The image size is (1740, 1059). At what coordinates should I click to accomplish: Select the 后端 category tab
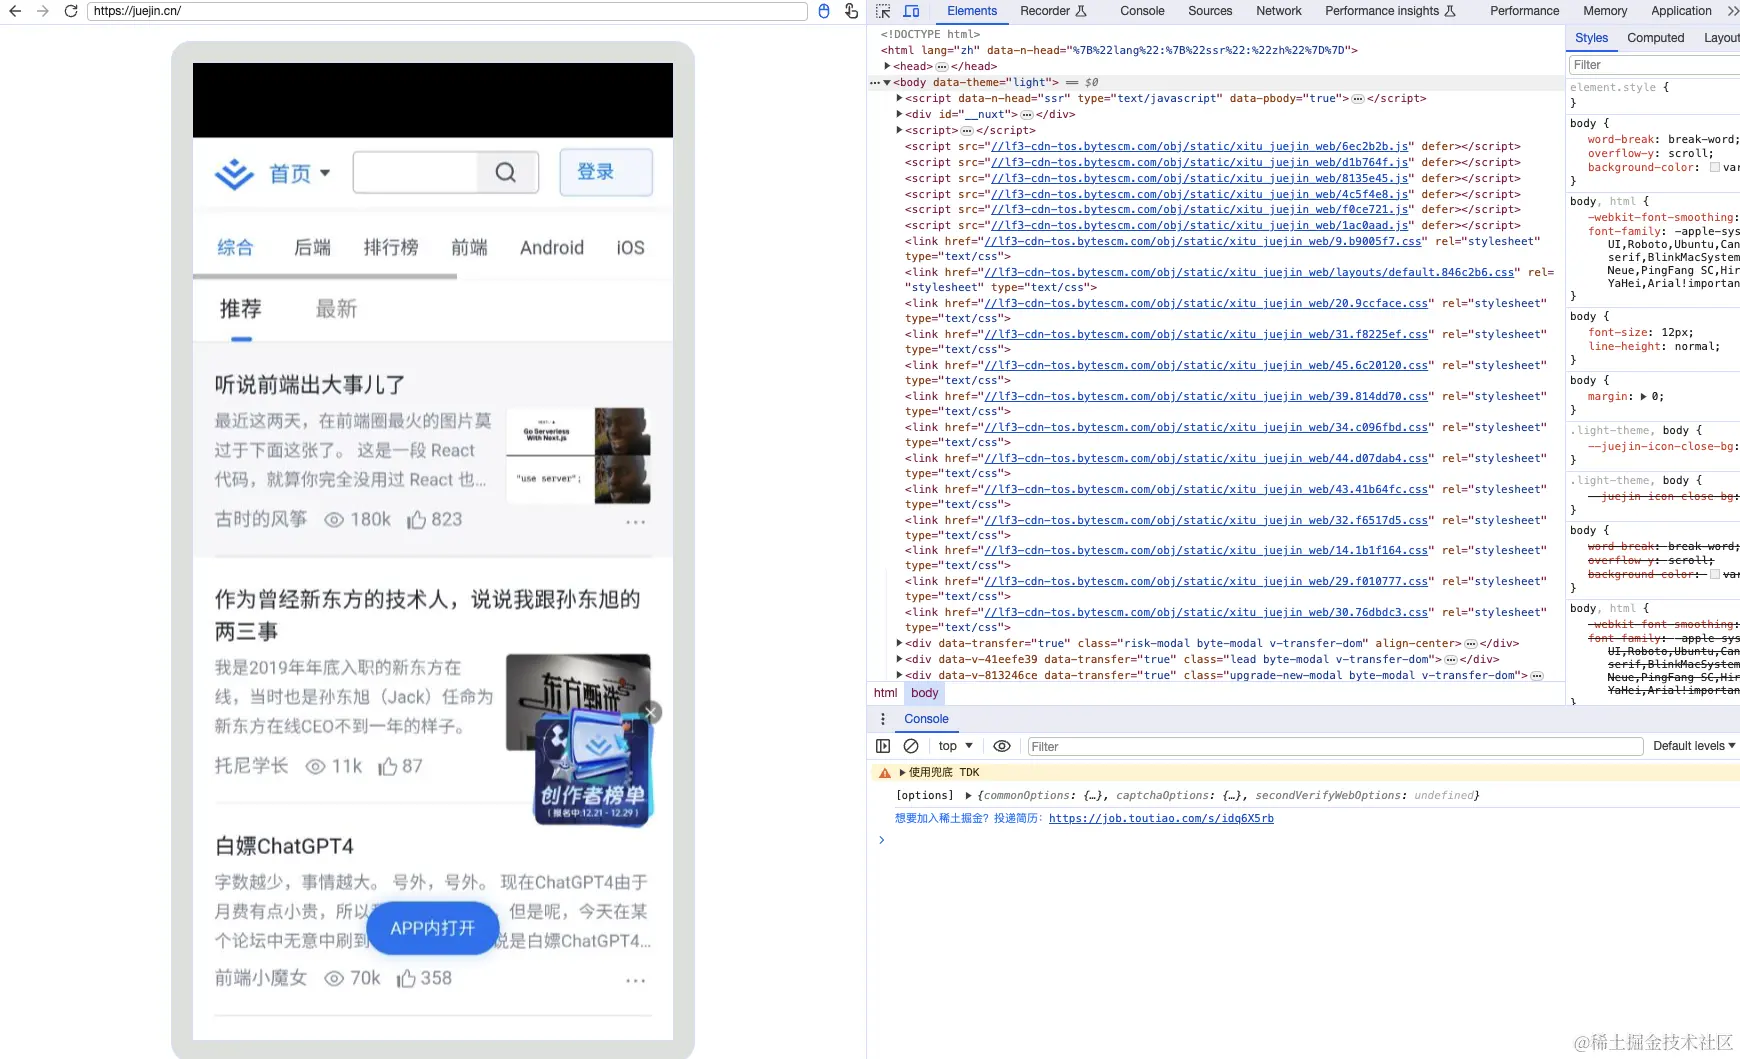pos(312,247)
